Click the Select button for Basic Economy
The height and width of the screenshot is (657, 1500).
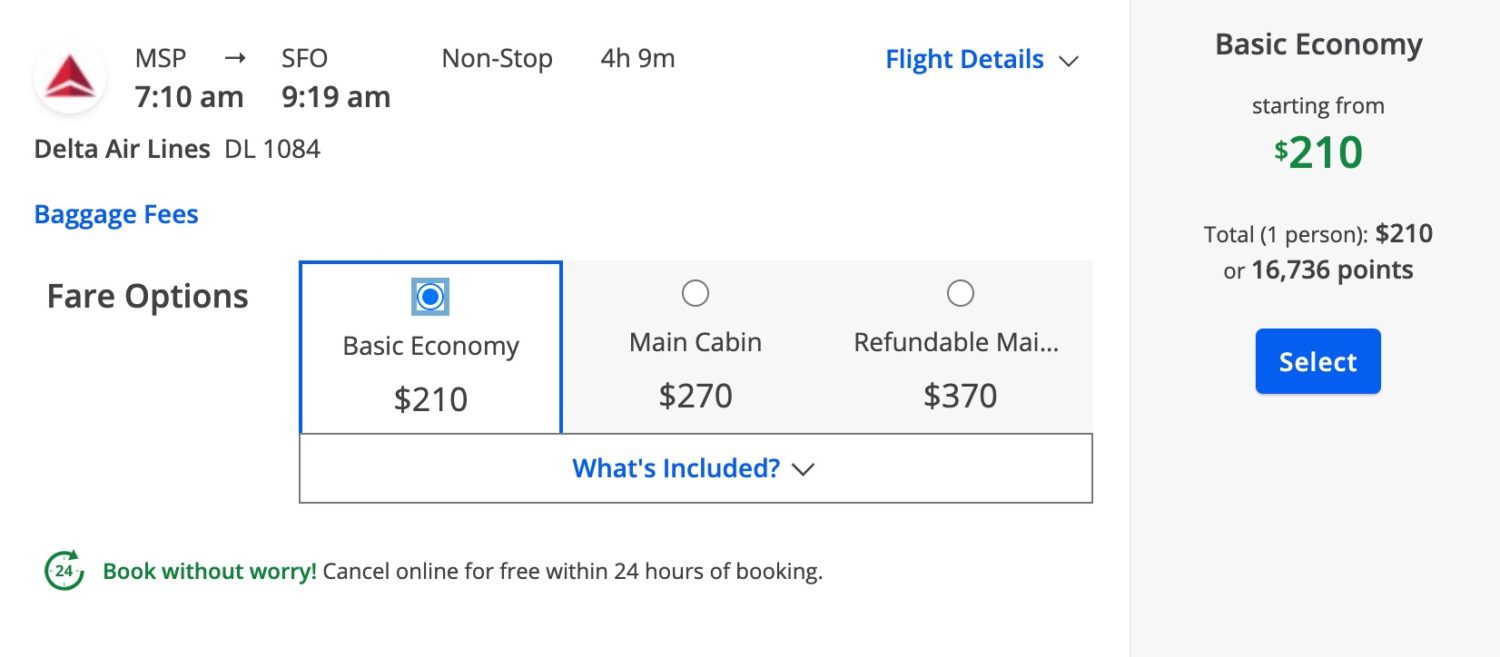pos(1317,361)
